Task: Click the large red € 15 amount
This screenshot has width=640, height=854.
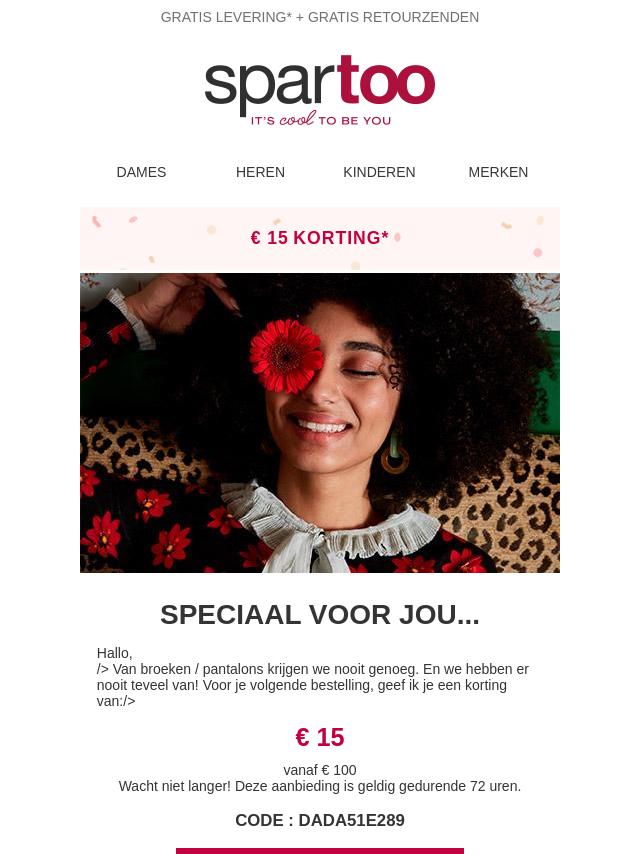Action: click(320, 737)
